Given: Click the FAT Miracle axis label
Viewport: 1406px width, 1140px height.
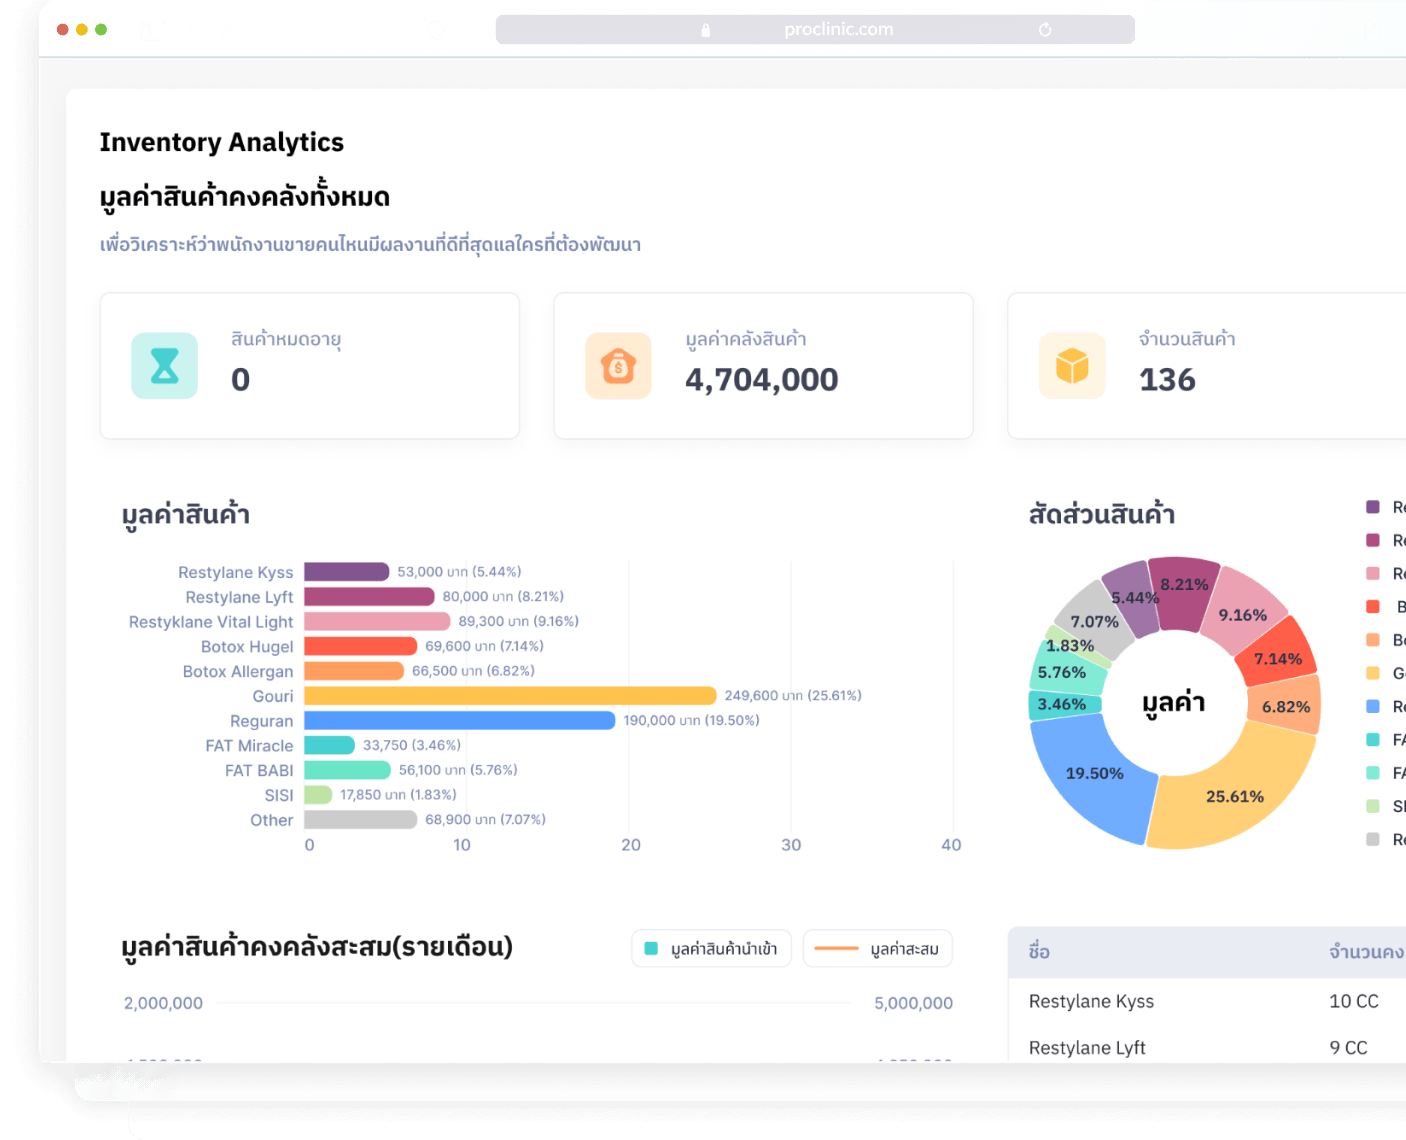Looking at the screenshot, I should point(249,746).
